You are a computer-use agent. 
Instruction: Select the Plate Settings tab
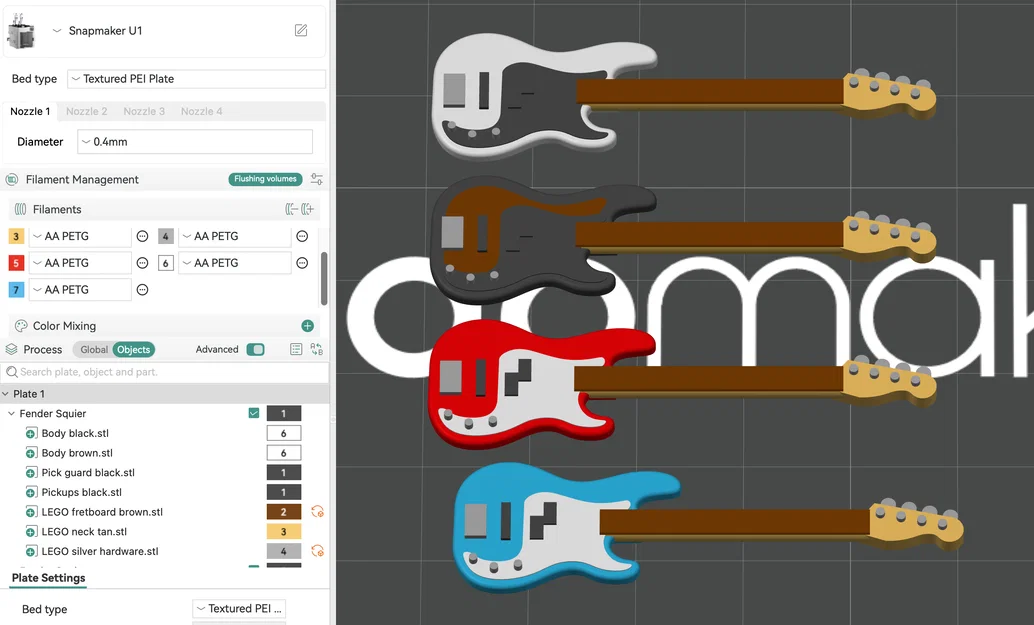[x=48, y=578]
